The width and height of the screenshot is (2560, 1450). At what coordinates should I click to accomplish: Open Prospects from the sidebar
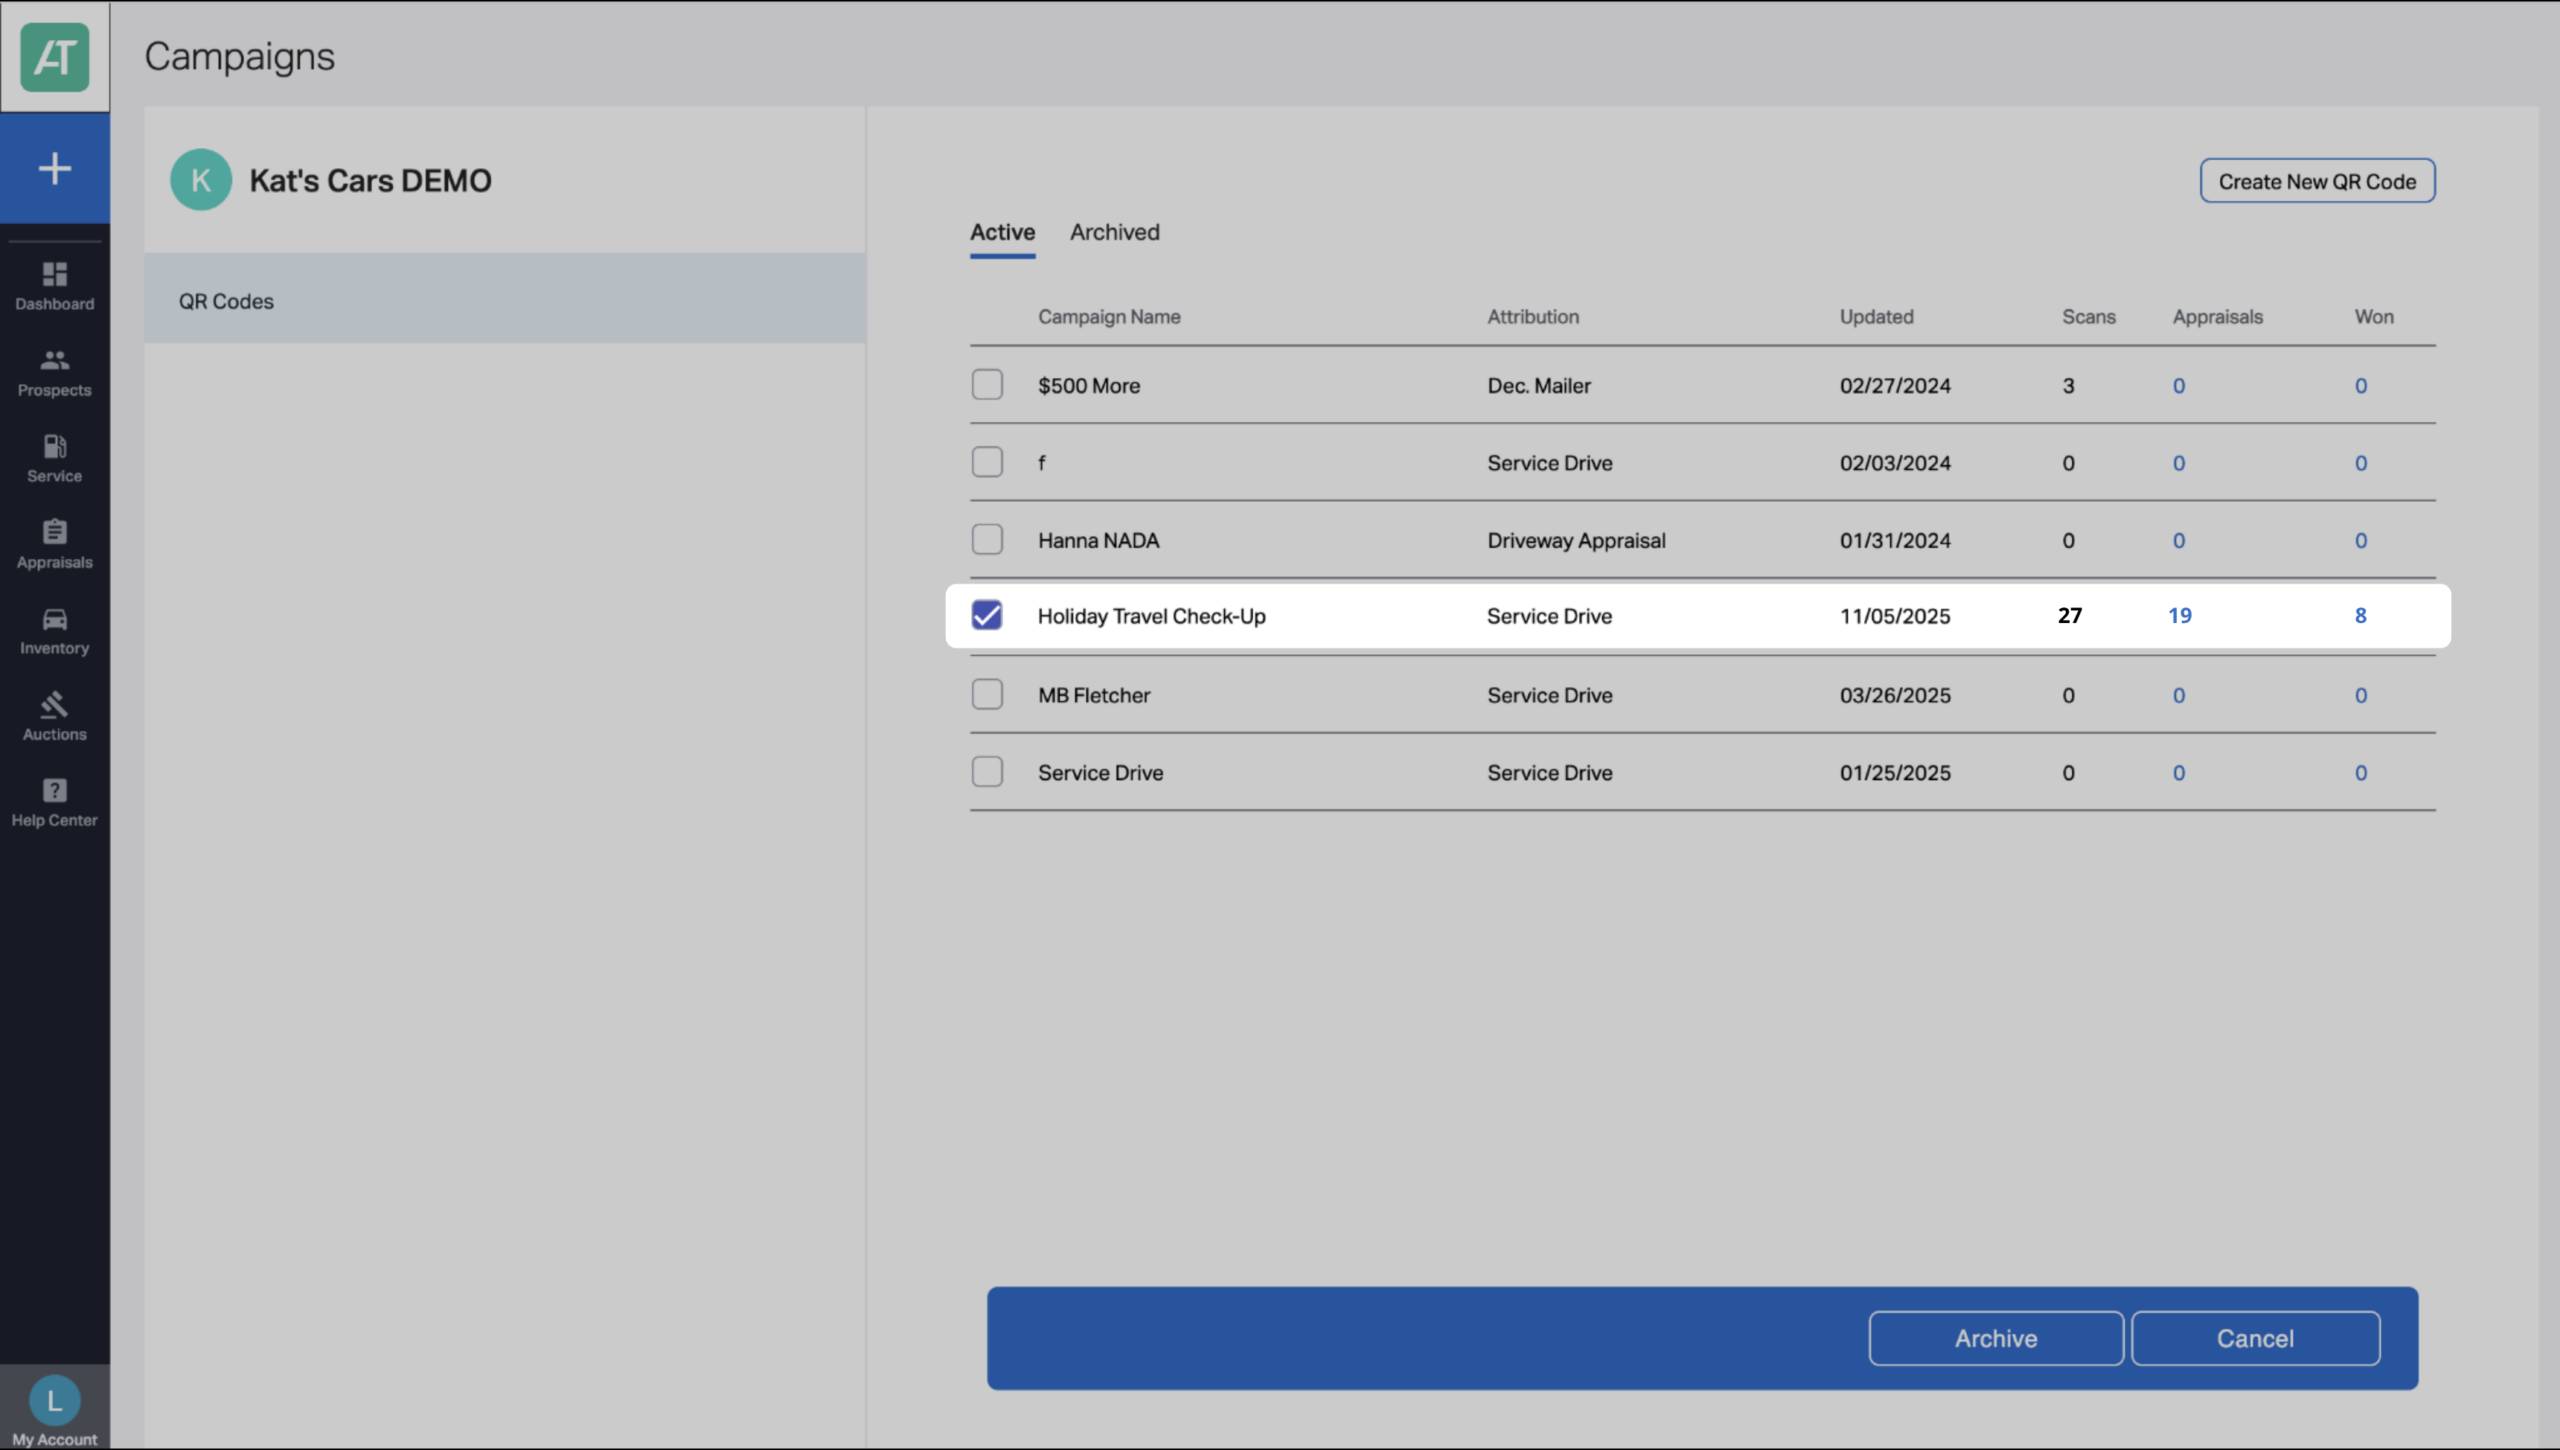pyautogui.click(x=55, y=372)
